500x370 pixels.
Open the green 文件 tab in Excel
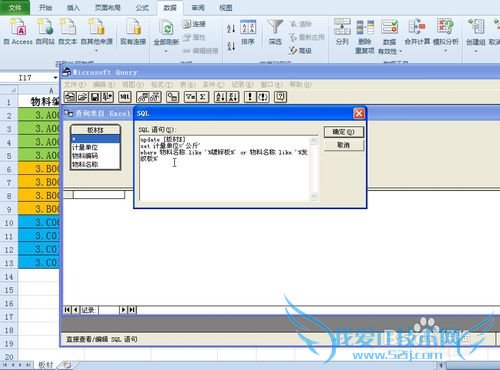point(15,7)
